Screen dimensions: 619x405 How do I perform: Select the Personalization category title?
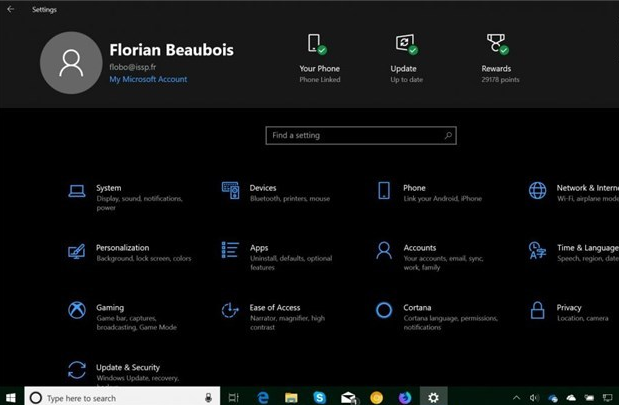pos(122,248)
